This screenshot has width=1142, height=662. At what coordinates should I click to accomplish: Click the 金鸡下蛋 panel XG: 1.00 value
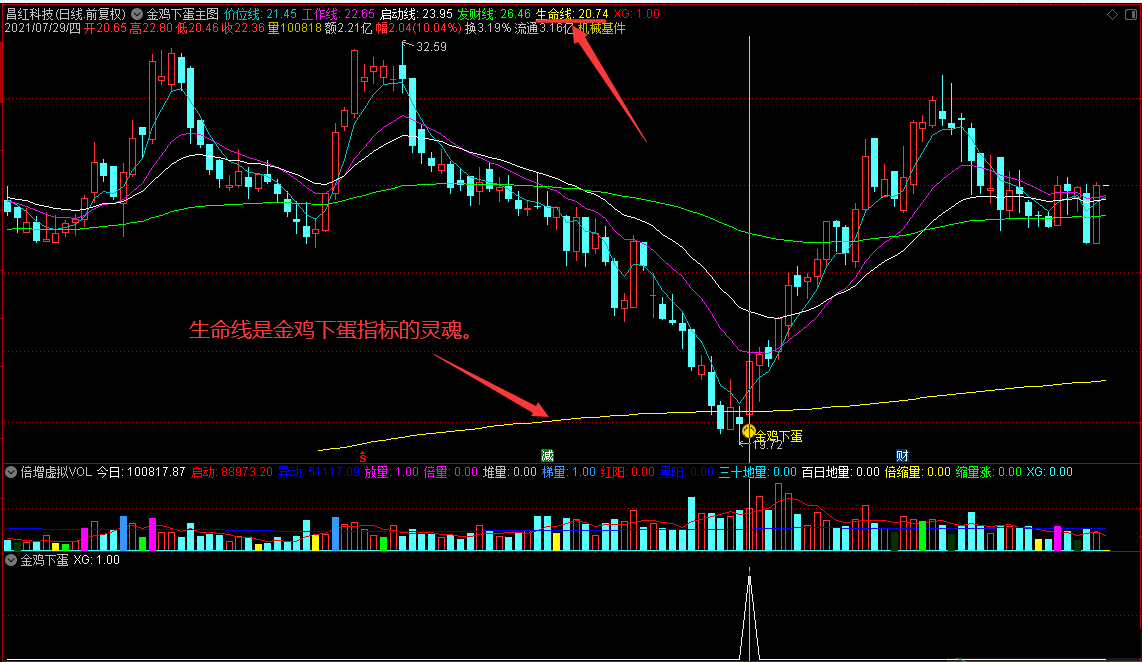(96, 560)
